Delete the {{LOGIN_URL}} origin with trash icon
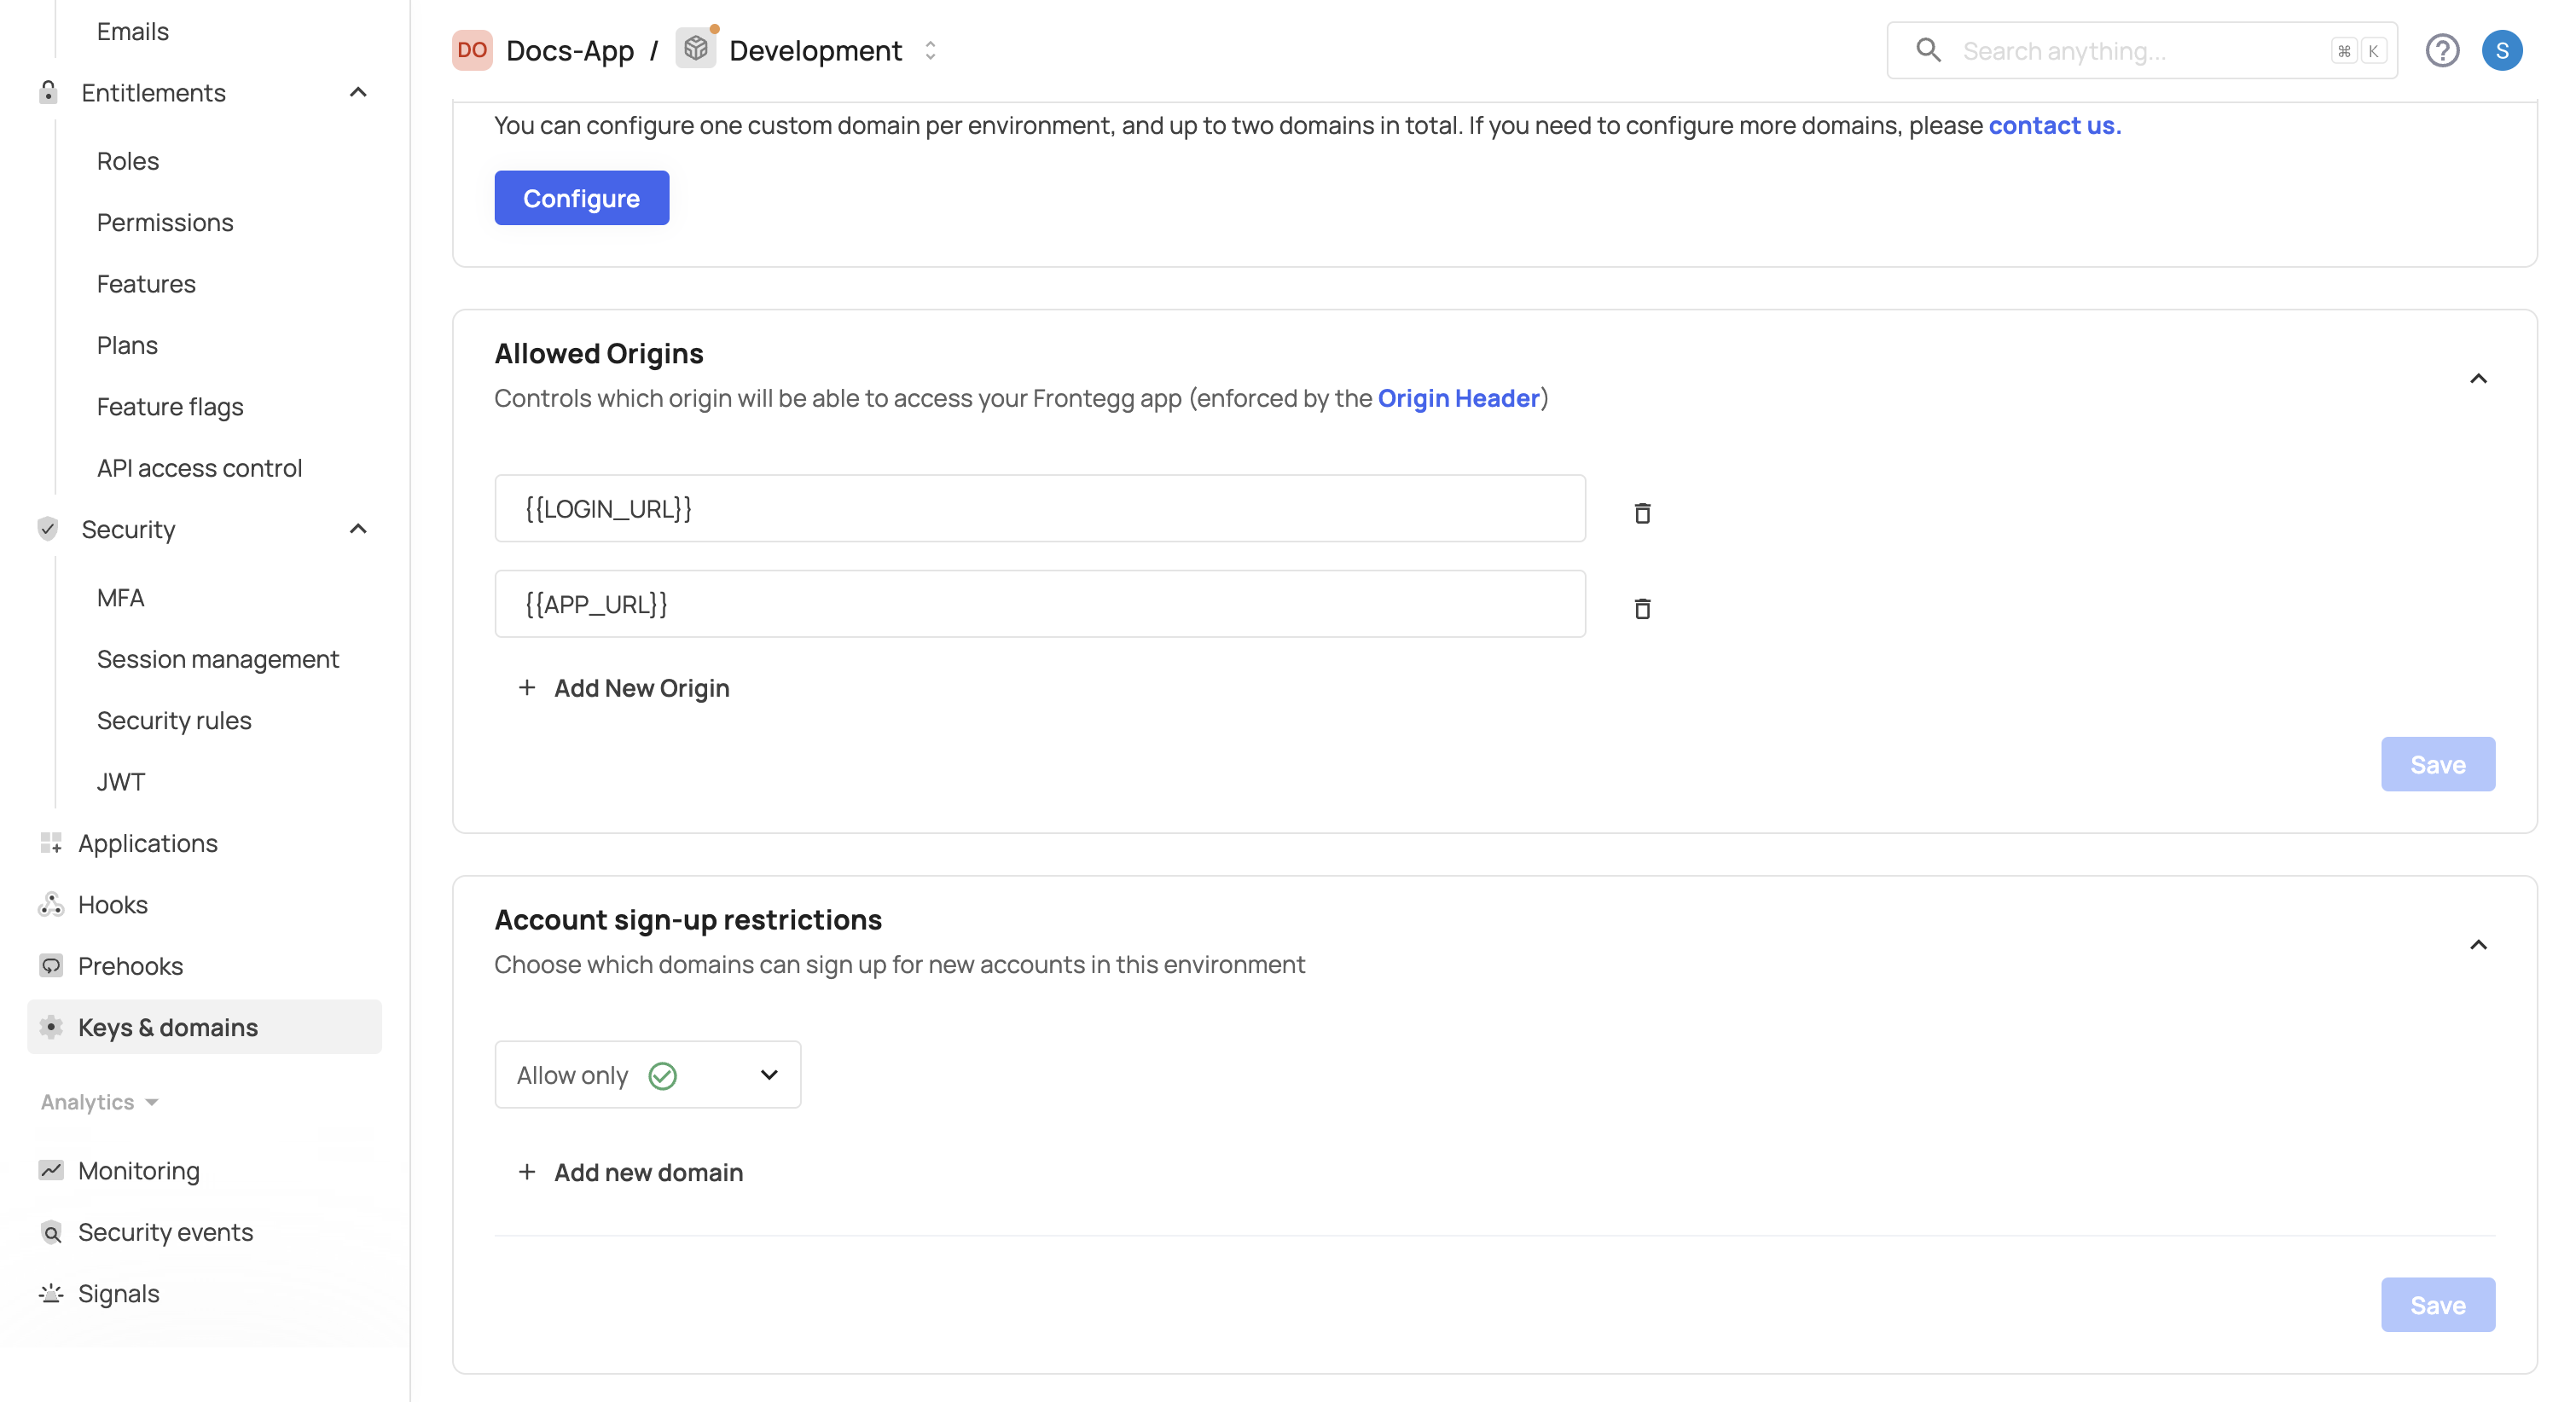This screenshot has width=2576, height=1402. pos(1641,513)
